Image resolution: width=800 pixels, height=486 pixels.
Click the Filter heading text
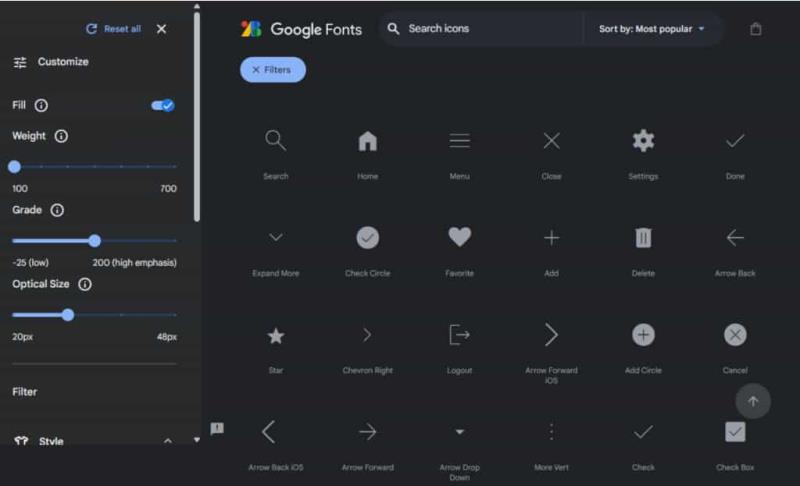(x=24, y=392)
